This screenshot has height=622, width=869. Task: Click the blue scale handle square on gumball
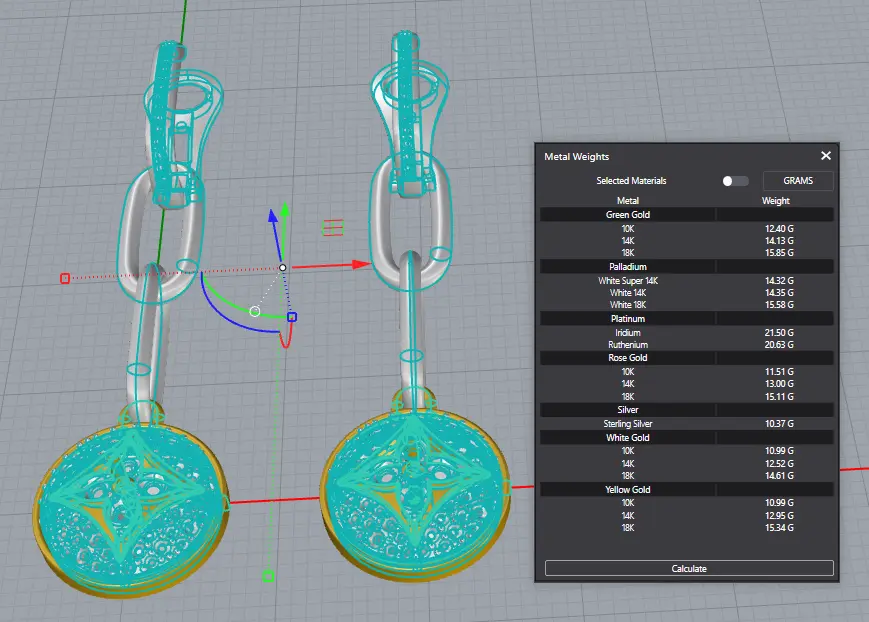[x=292, y=317]
